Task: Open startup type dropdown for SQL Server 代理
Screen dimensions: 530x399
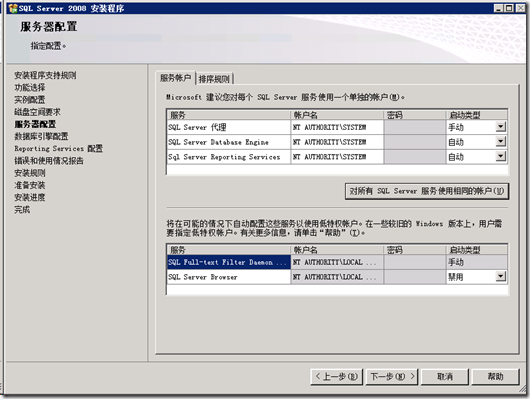Action: point(501,127)
